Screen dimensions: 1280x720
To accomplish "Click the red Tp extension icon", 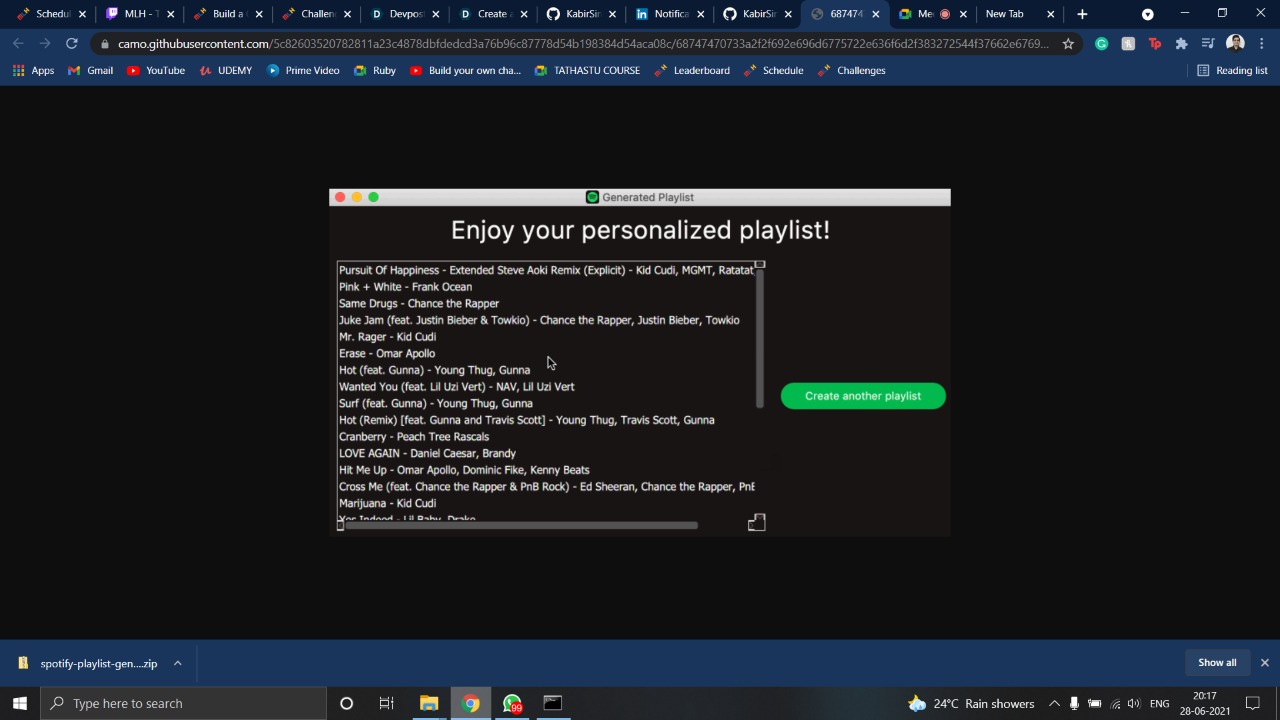I will tap(1155, 44).
